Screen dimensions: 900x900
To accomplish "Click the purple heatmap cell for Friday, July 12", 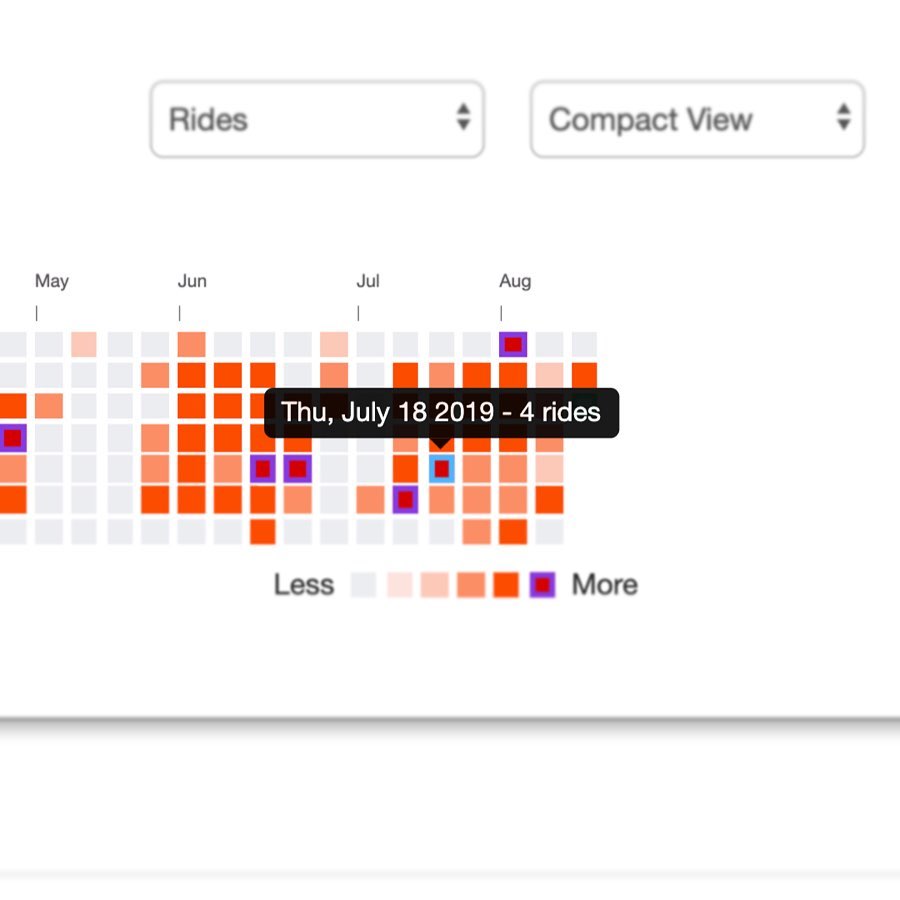I will (x=405, y=499).
